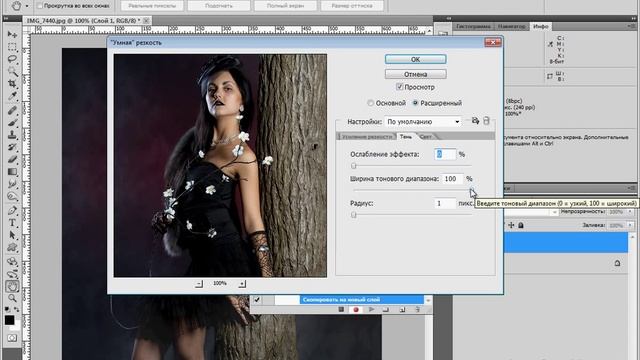
Task: Select the Type tool
Action: [x=12, y=223]
